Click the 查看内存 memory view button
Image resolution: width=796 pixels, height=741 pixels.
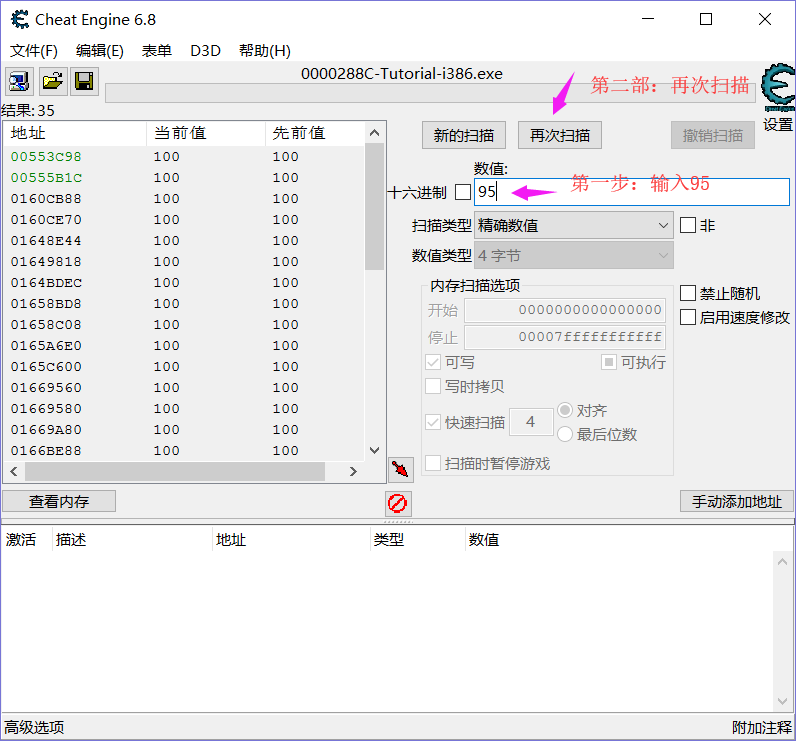(x=59, y=501)
